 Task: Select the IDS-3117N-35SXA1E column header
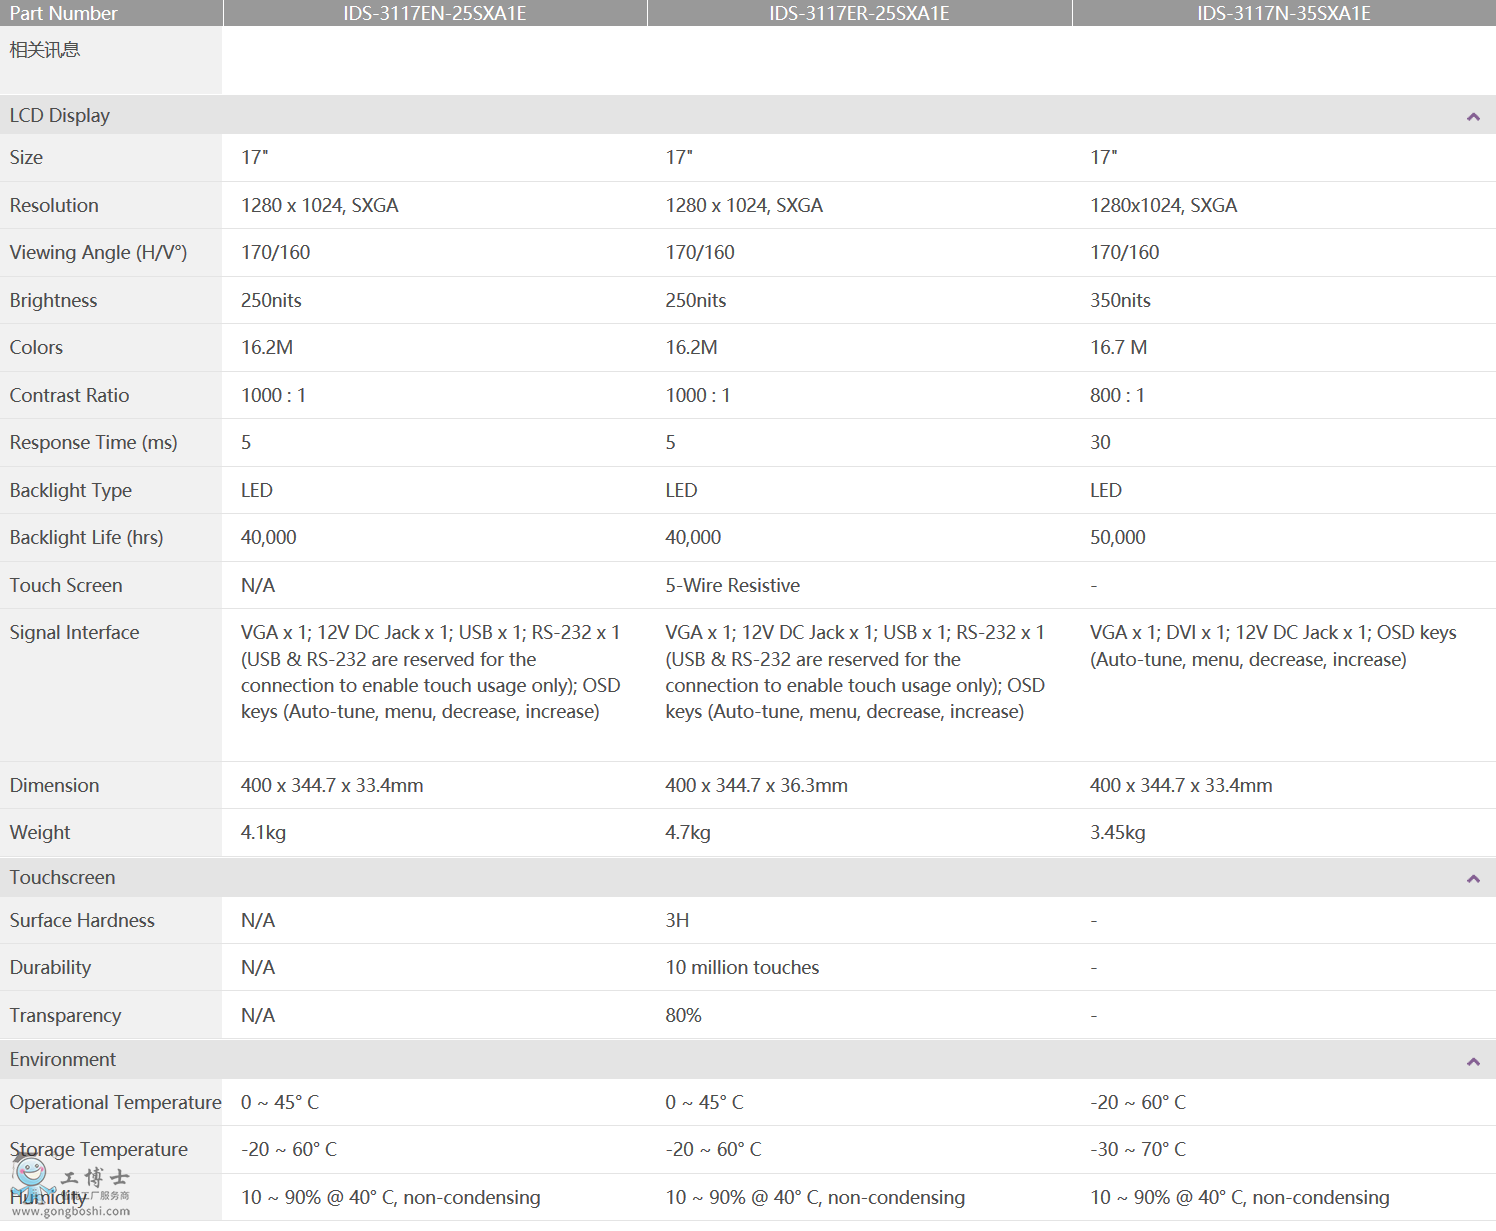[1283, 13]
